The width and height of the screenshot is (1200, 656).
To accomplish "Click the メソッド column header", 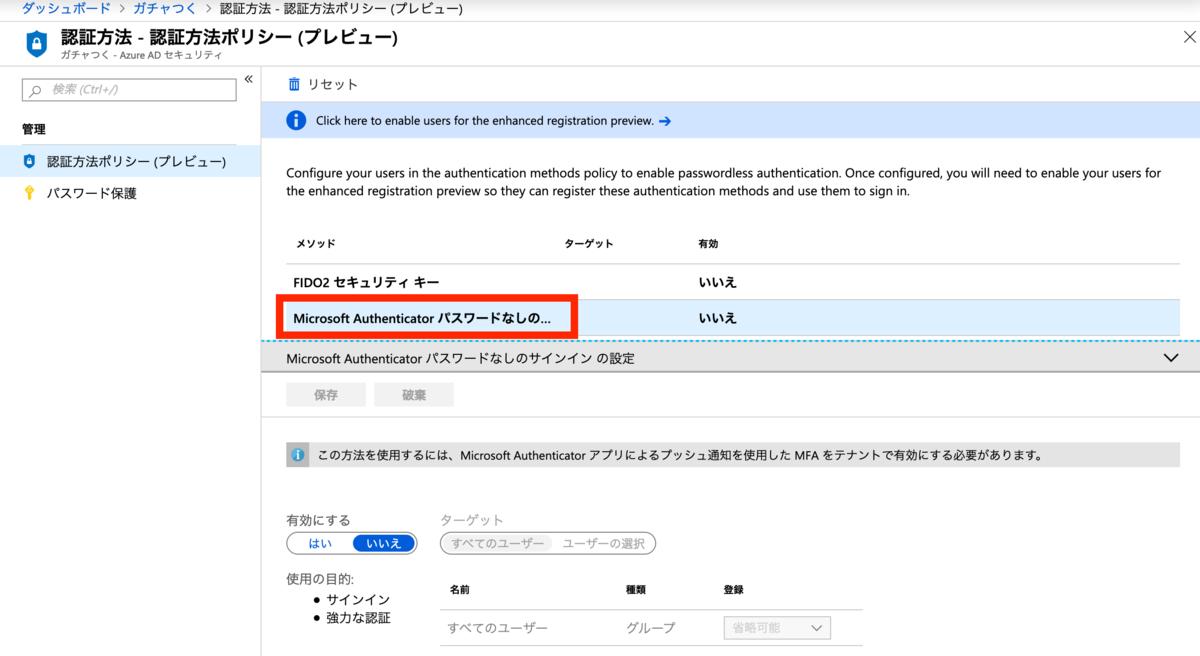I will pyautogui.click(x=316, y=244).
